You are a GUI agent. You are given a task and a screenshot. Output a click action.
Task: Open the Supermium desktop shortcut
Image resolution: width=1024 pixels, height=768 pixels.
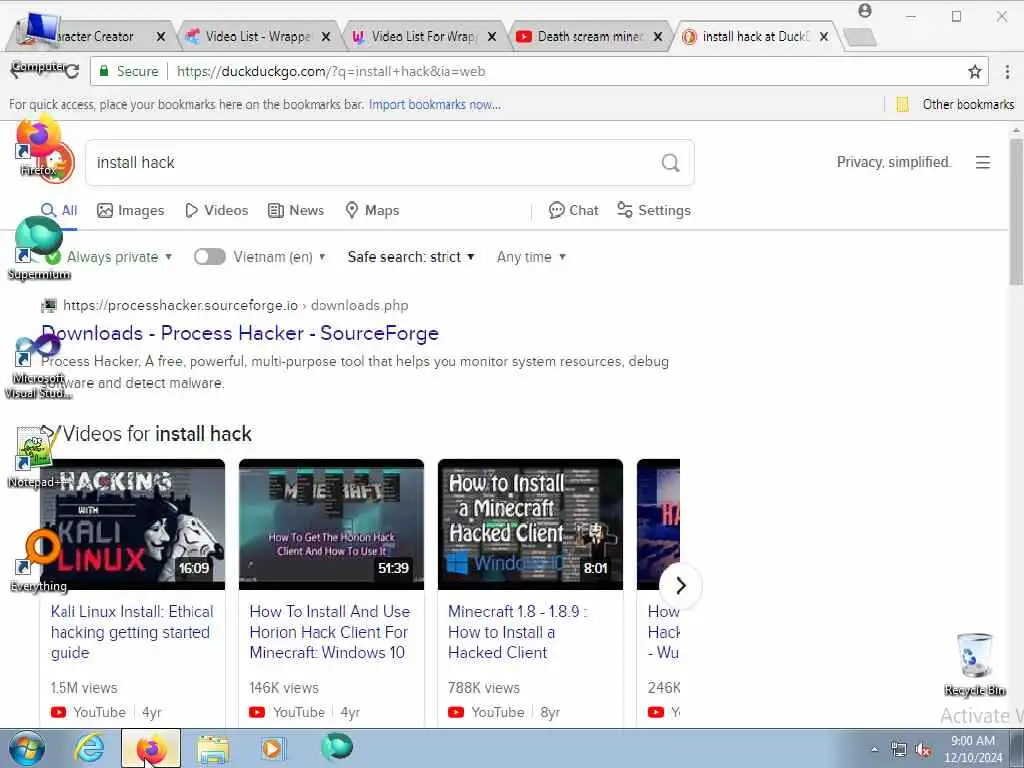(x=39, y=249)
